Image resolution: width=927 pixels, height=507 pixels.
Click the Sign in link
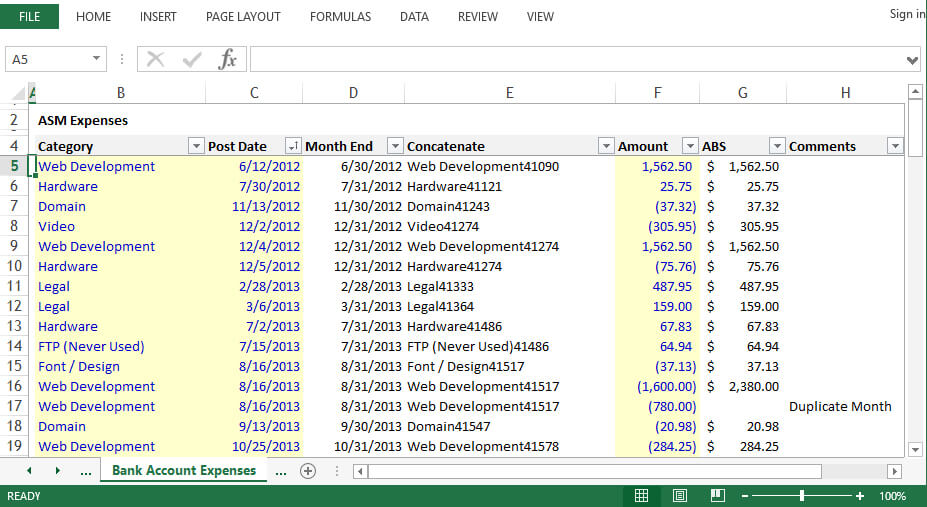907,14
